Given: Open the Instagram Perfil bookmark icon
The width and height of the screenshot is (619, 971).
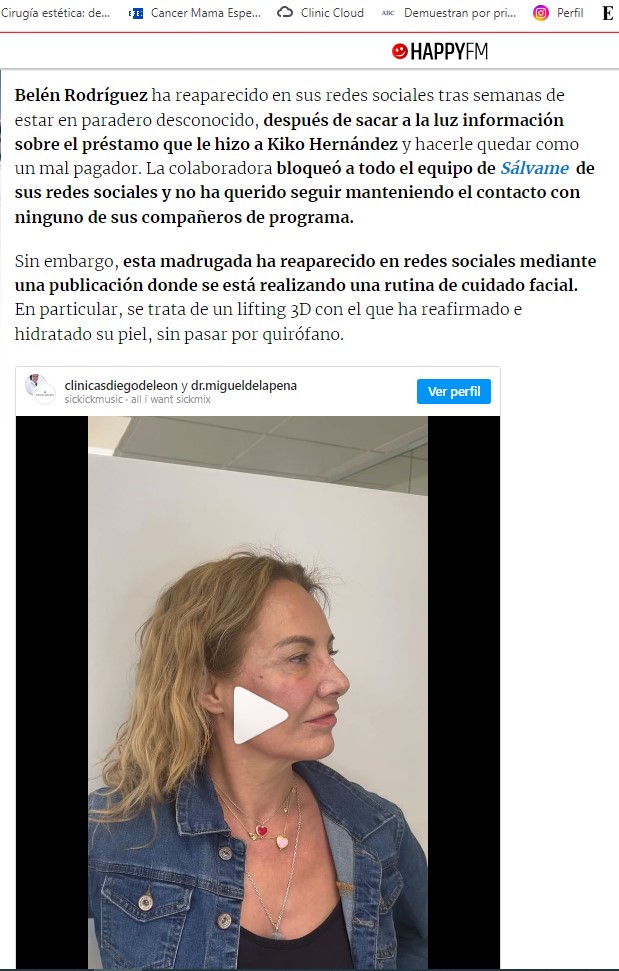Looking at the screenshot, I should click(540, 13).
